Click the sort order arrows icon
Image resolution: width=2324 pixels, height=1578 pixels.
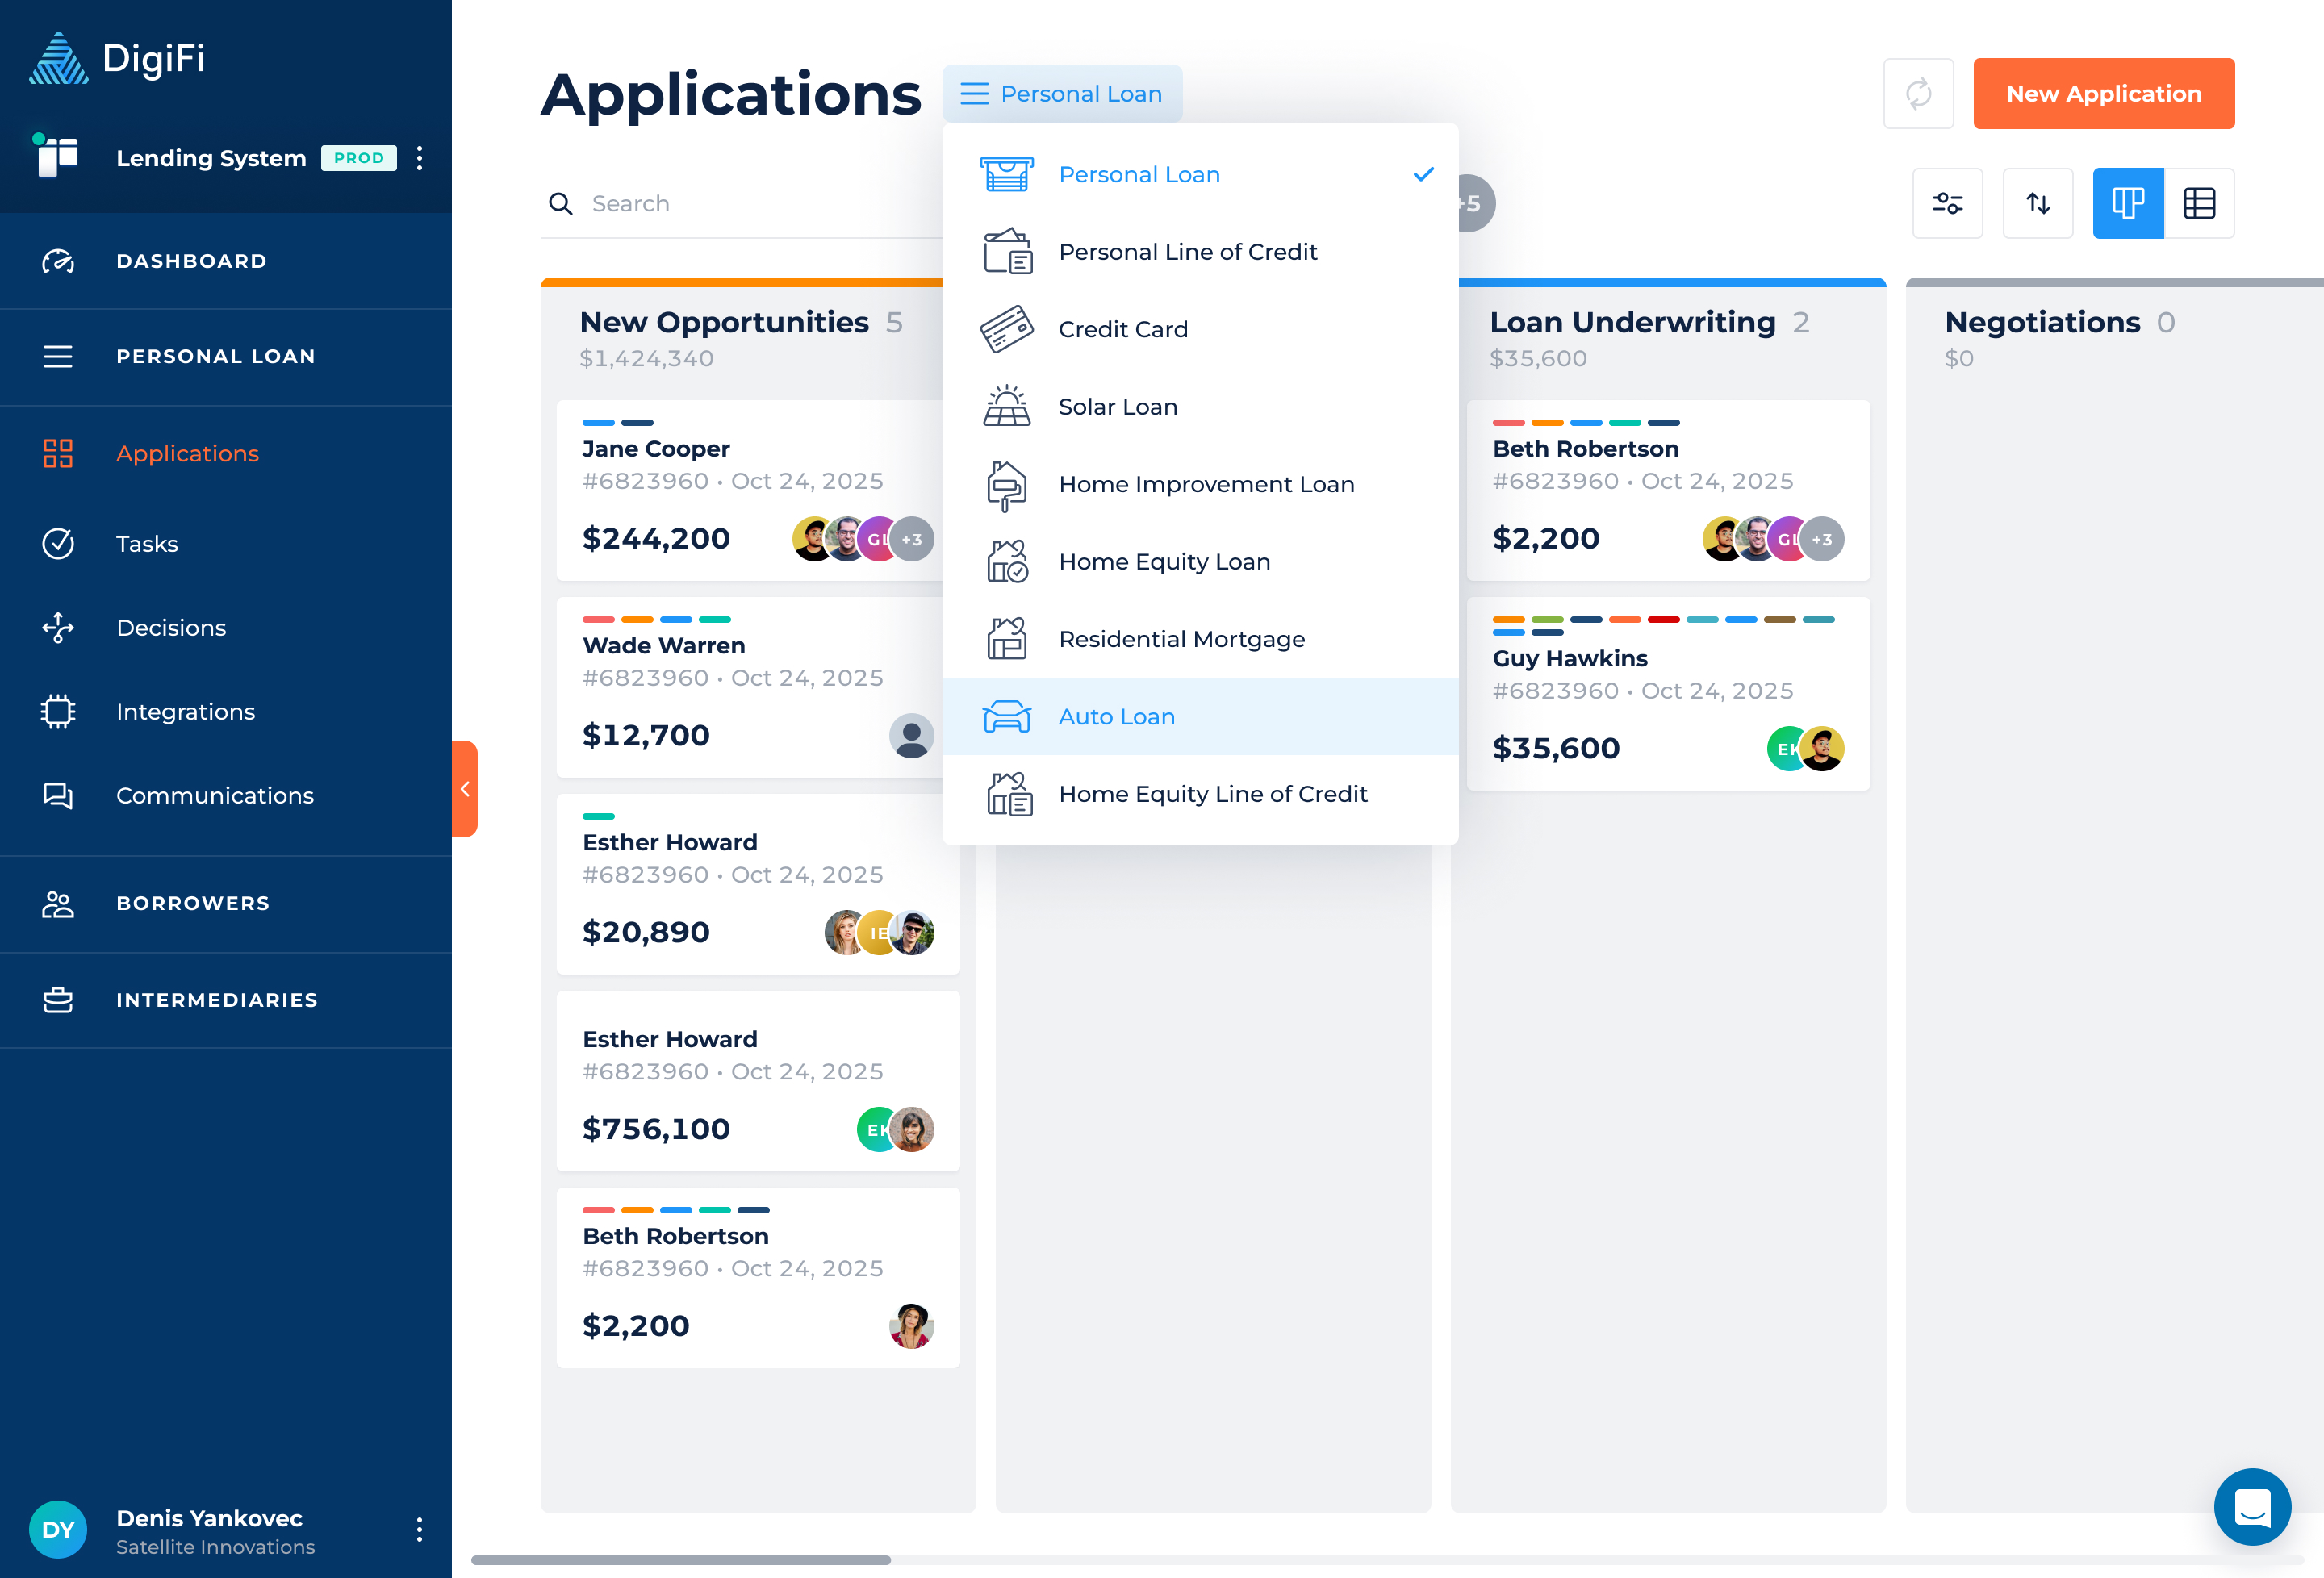pyautogui.click(x=2037, y=203)
